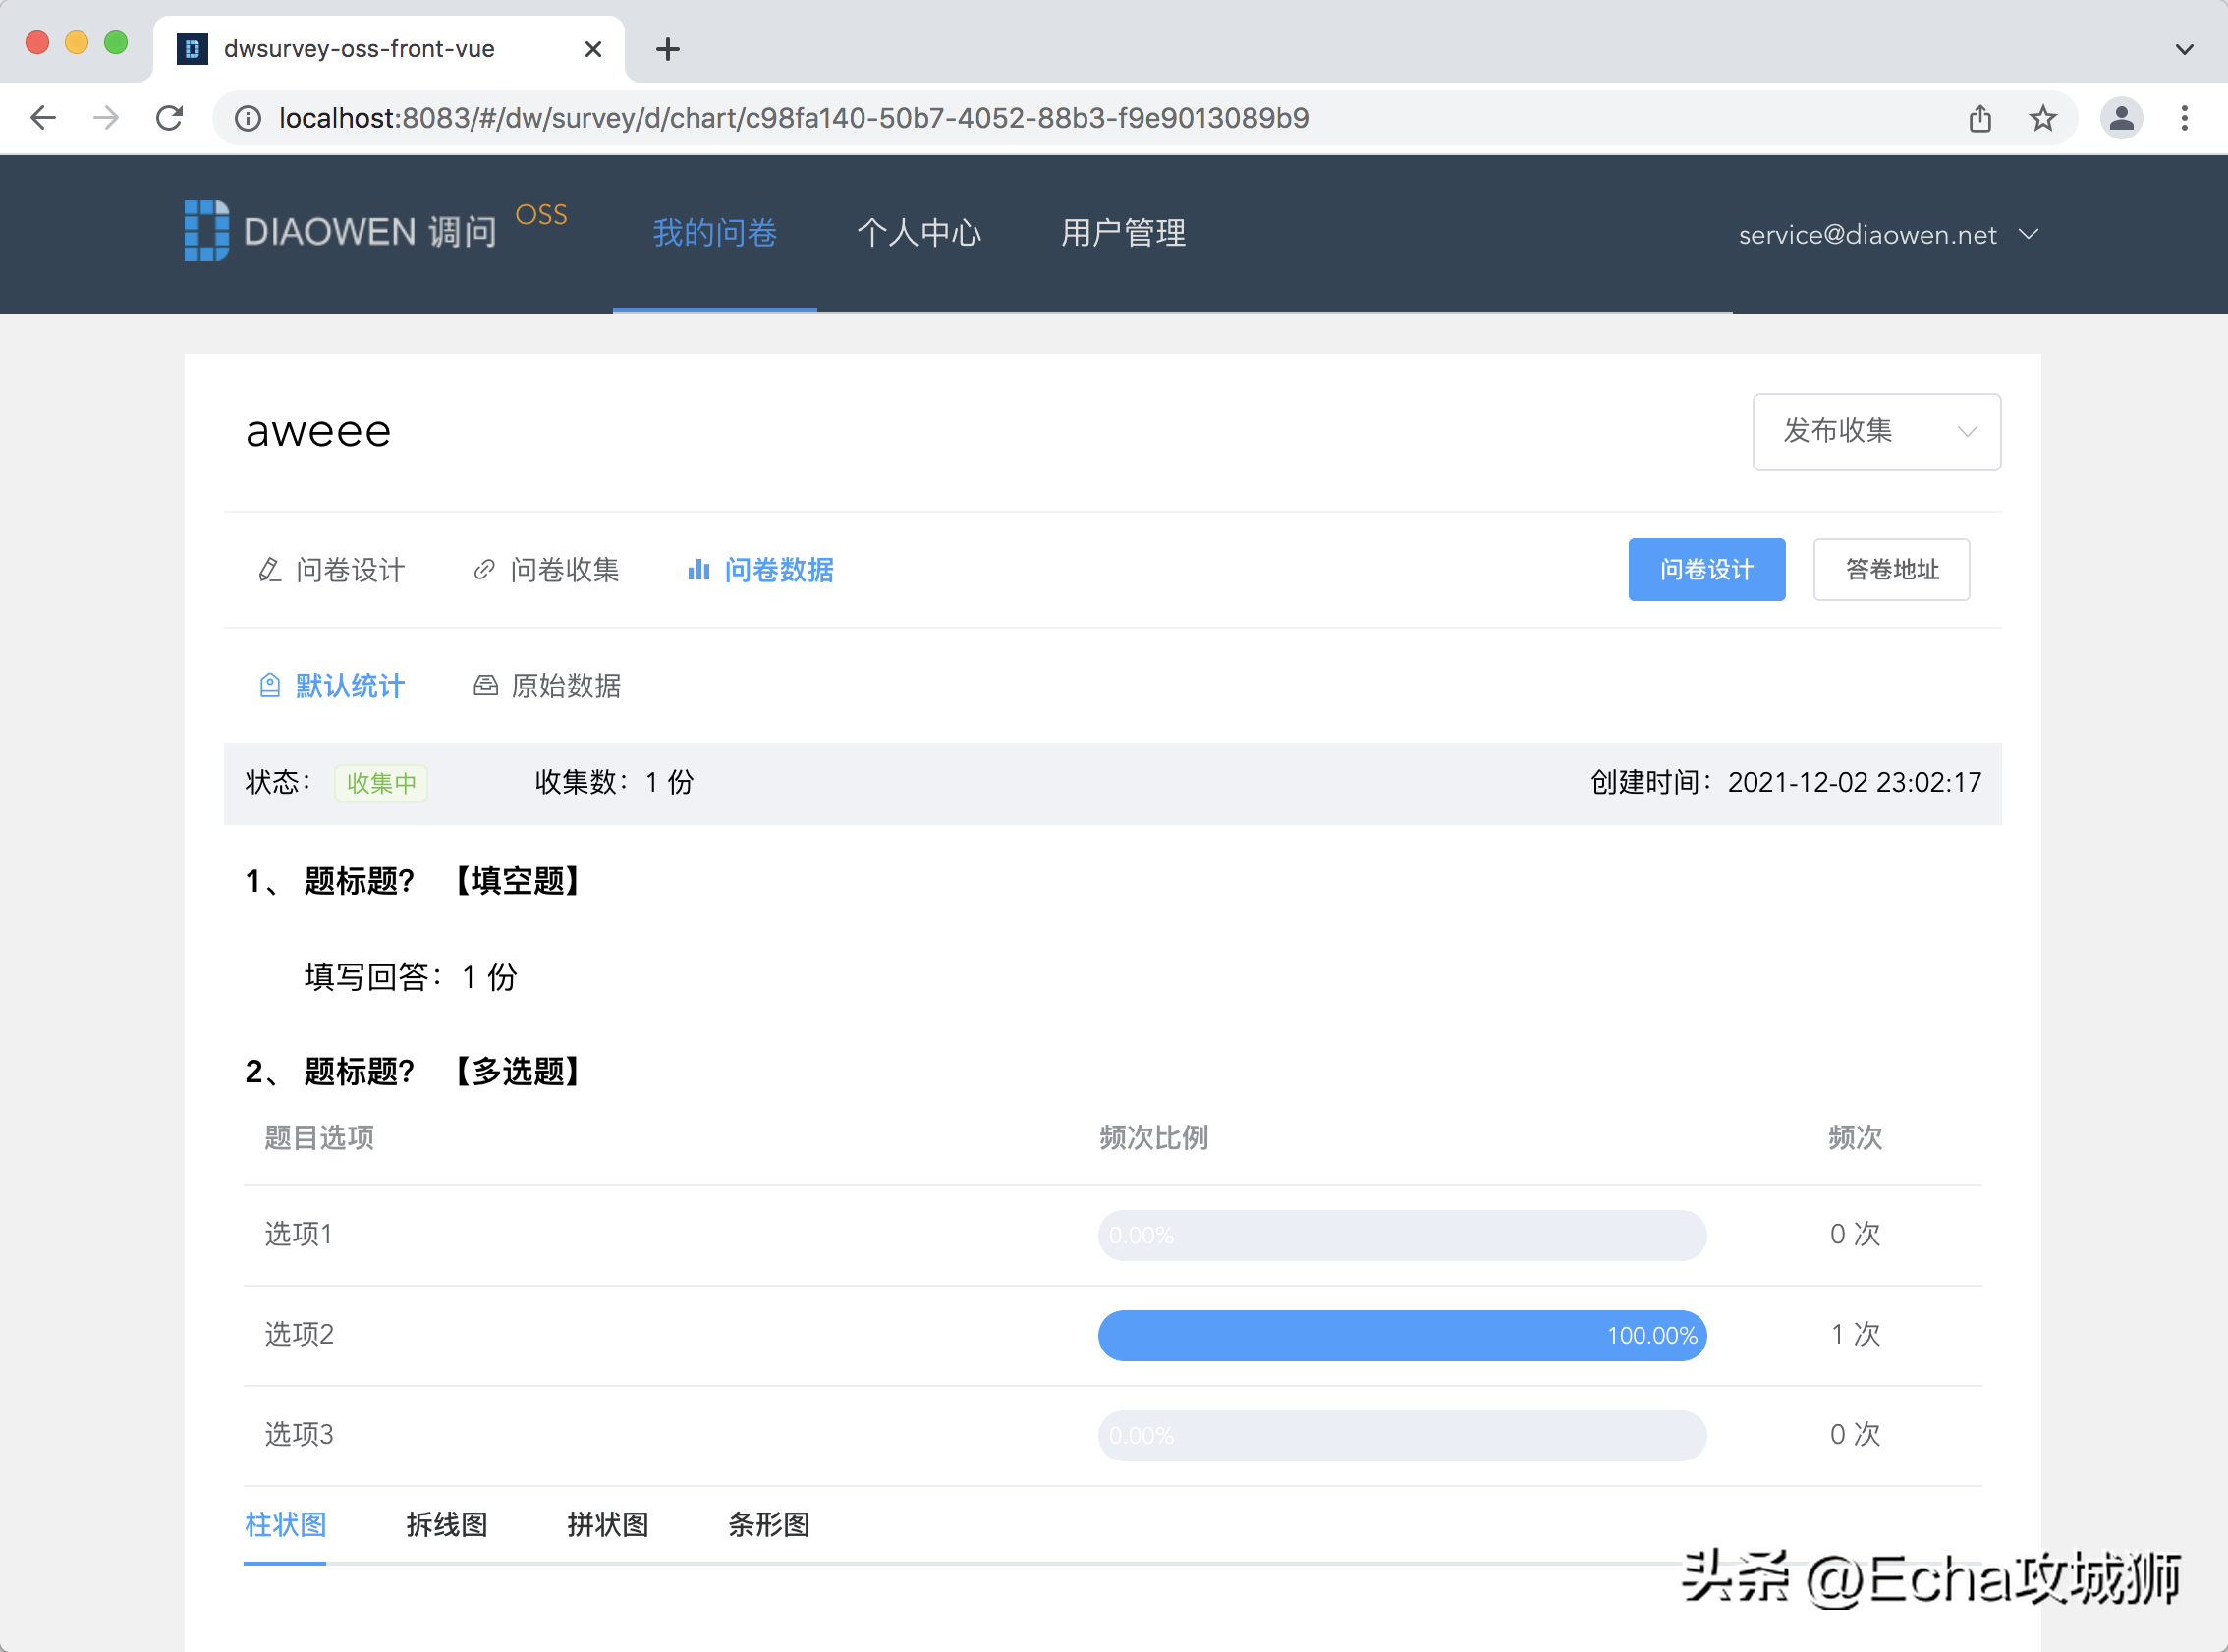Click the 1 次 frequency value
Image resolution: width=2228 pixels, height=1652 pixels.
tap(1855, 1335)
